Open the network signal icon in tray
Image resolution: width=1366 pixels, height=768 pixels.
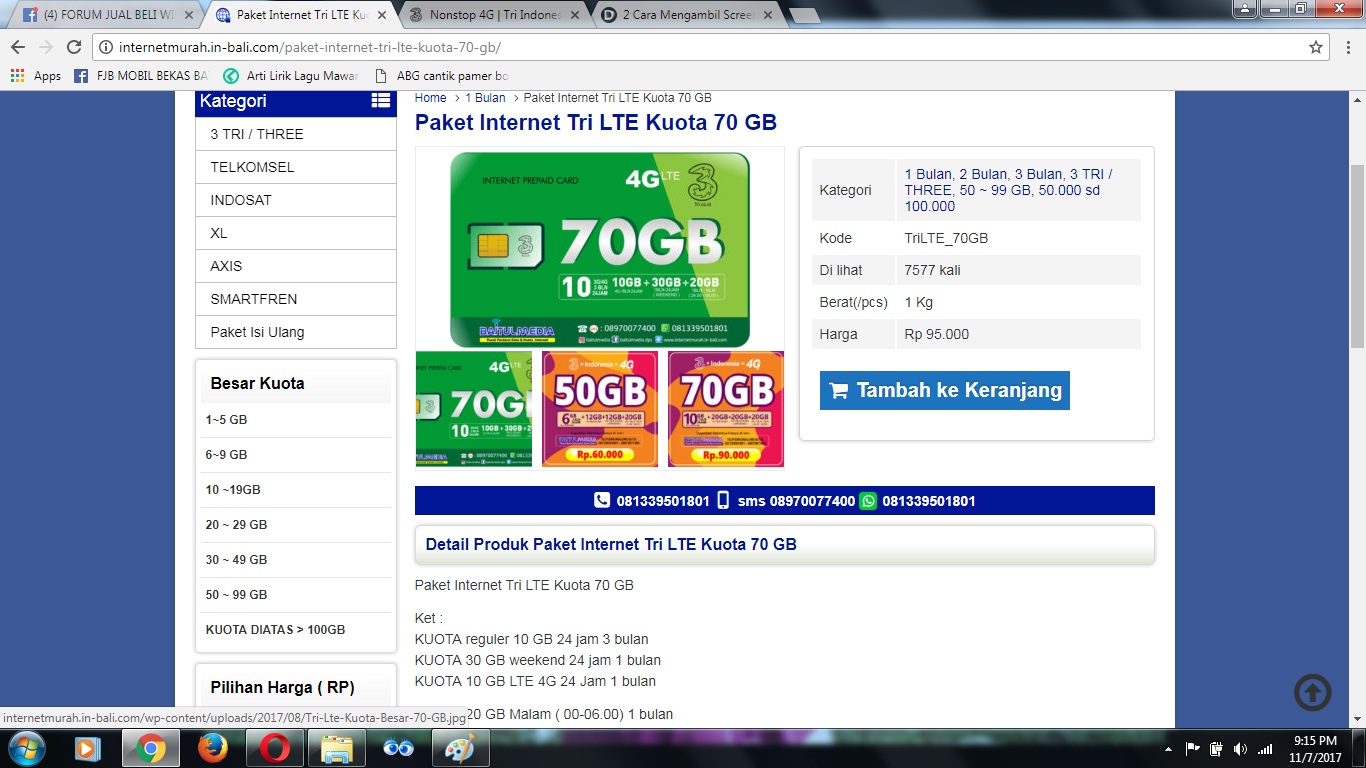point(1265,749)
